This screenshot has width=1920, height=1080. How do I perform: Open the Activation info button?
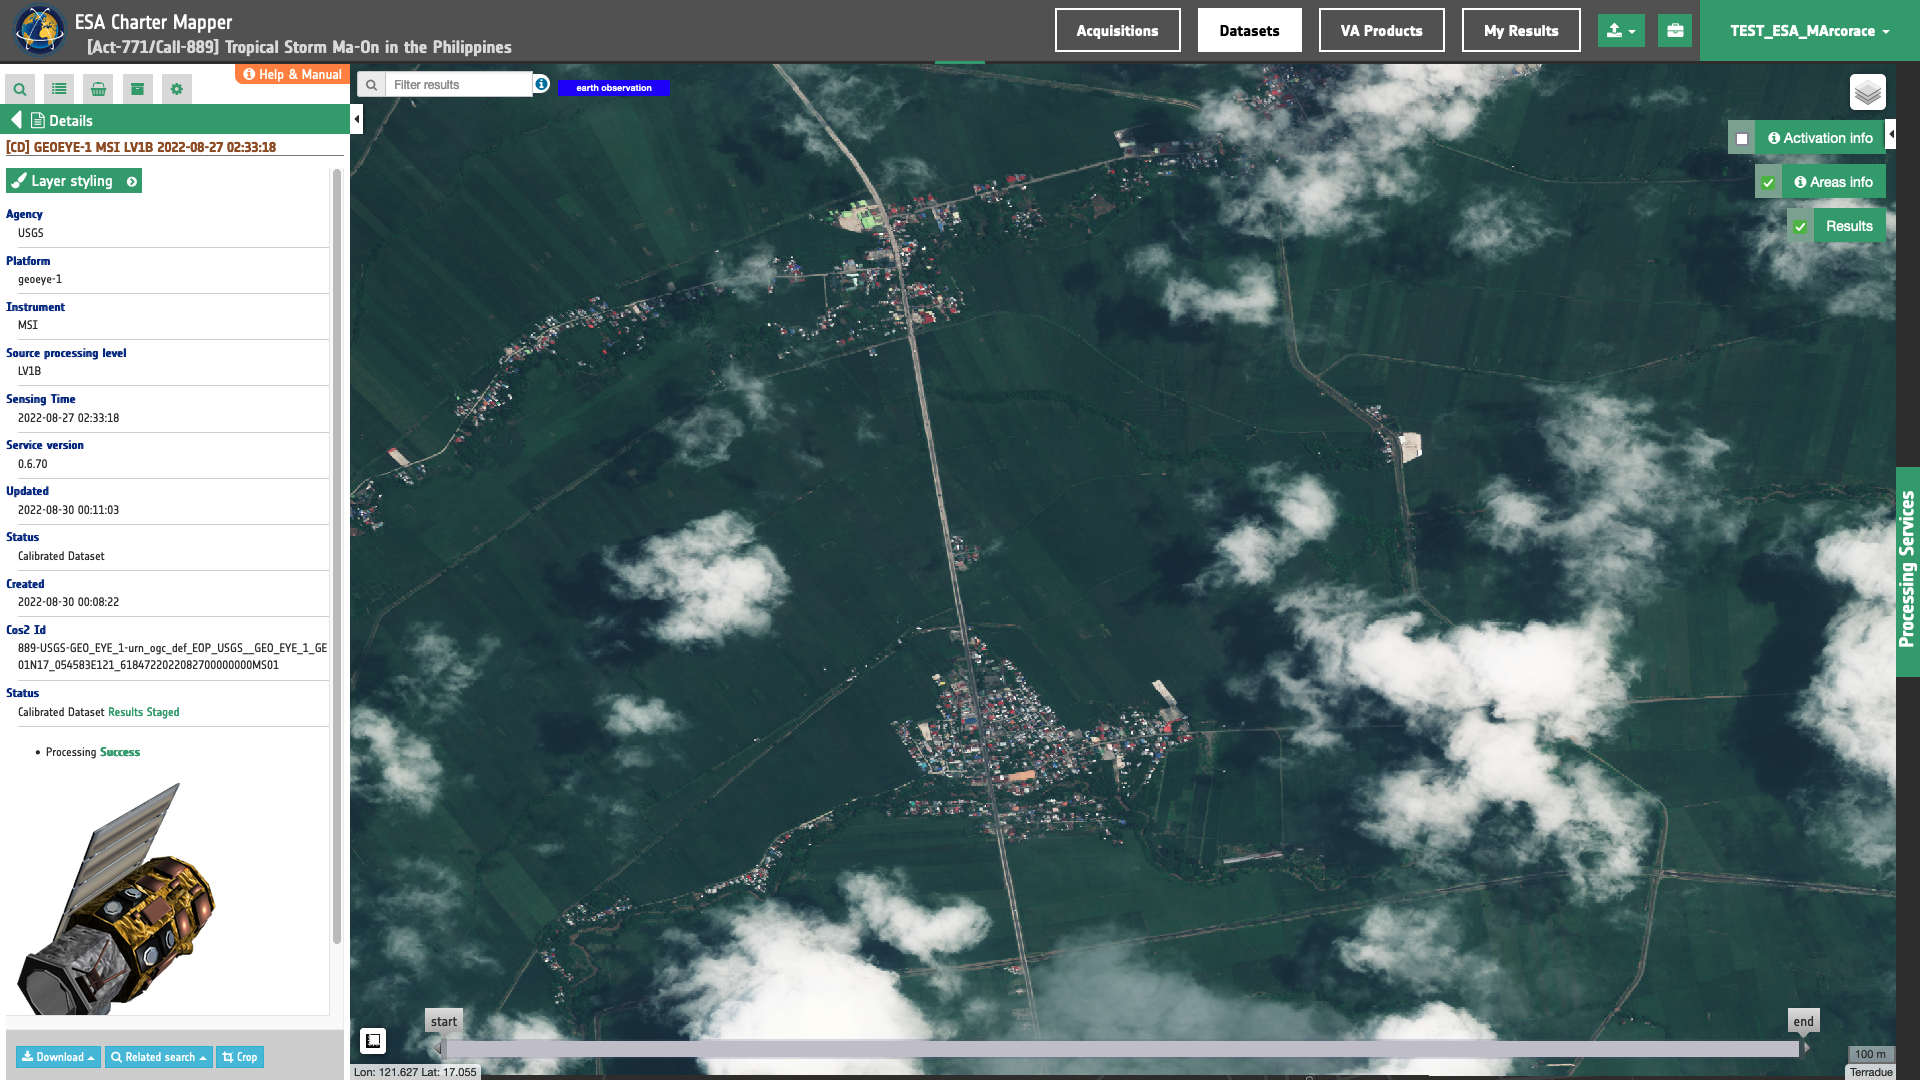[1820, 138]
